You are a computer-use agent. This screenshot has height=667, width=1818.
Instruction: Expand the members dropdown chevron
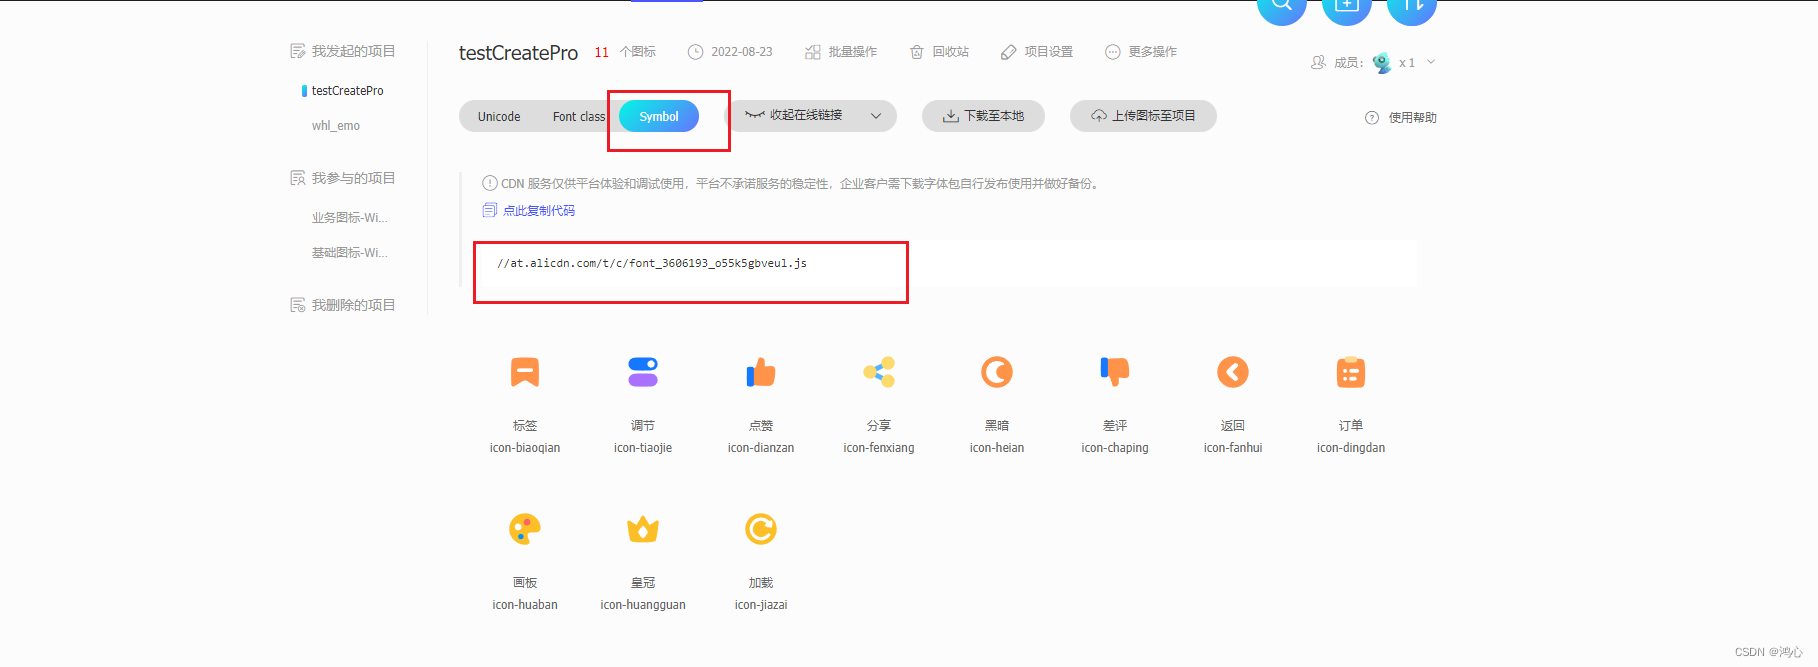(1431, 62)
